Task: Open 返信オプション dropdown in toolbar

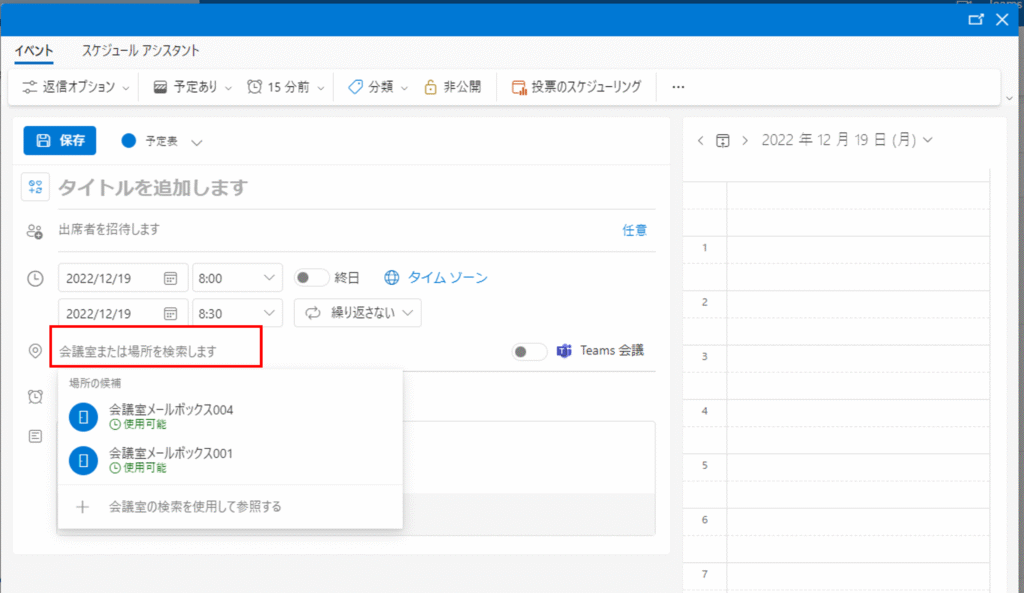Action: click(75, 87)
